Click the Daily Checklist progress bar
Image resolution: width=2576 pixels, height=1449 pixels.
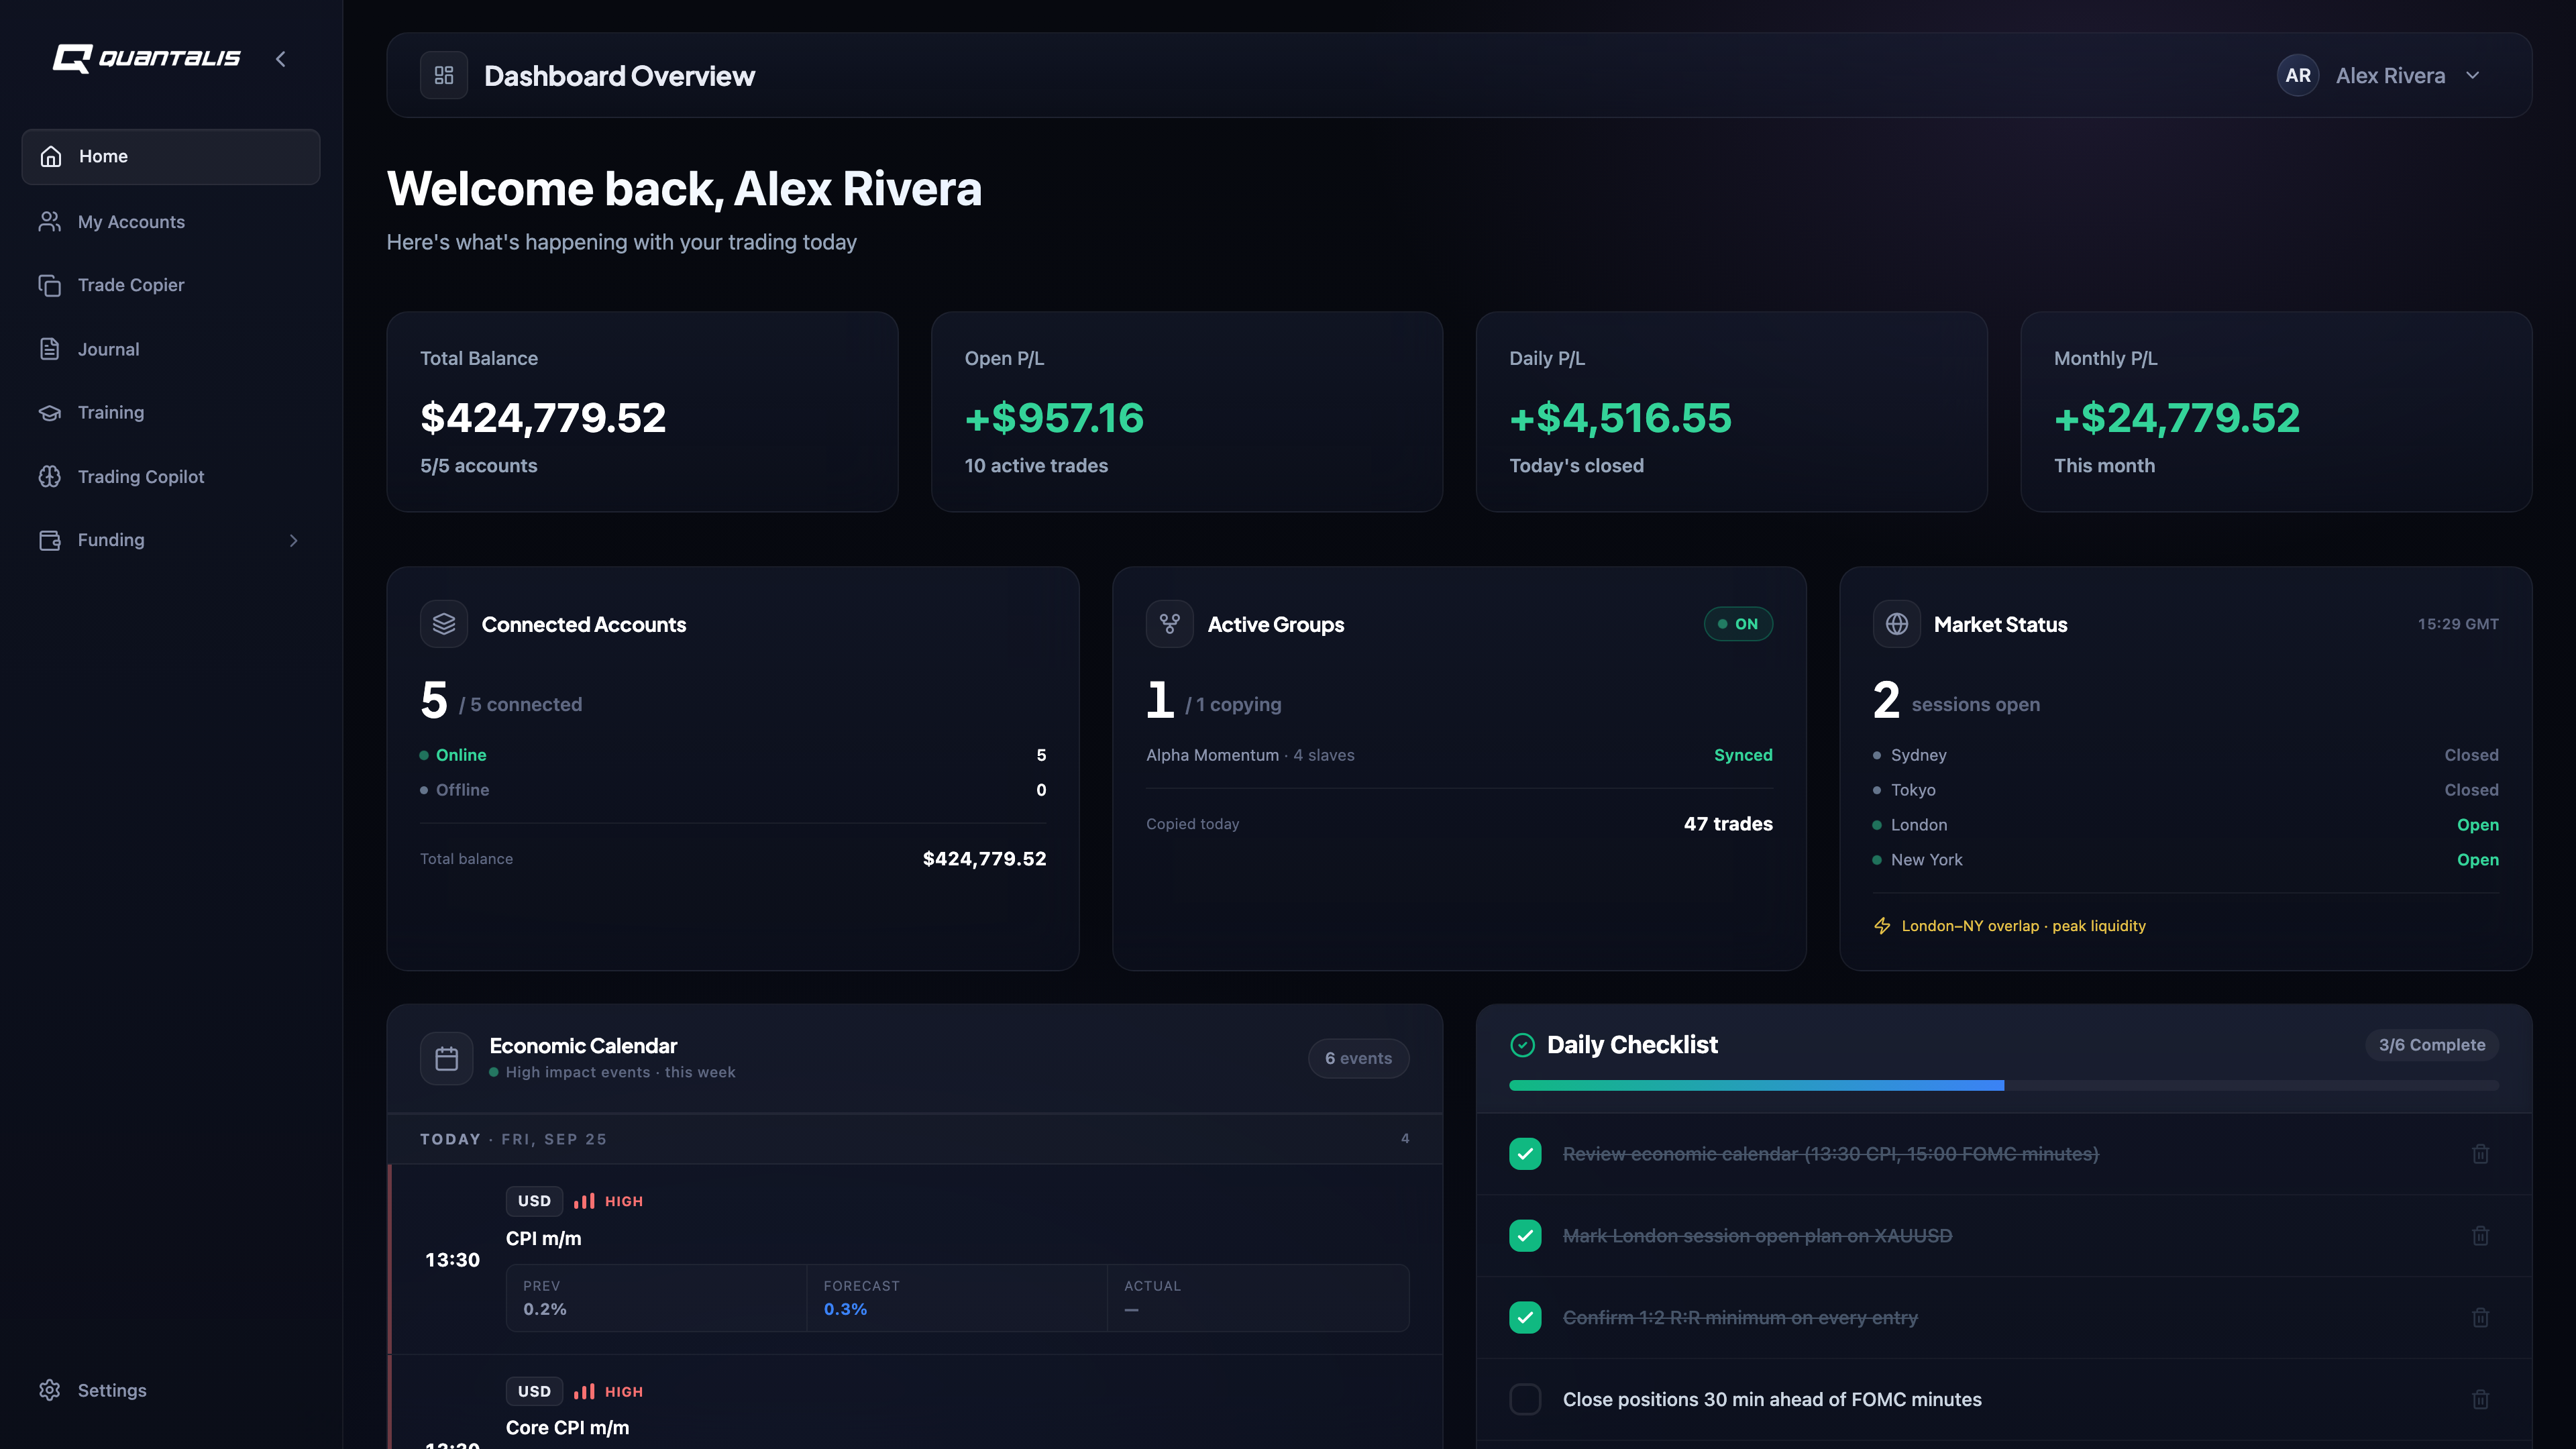[2004, 1085]
